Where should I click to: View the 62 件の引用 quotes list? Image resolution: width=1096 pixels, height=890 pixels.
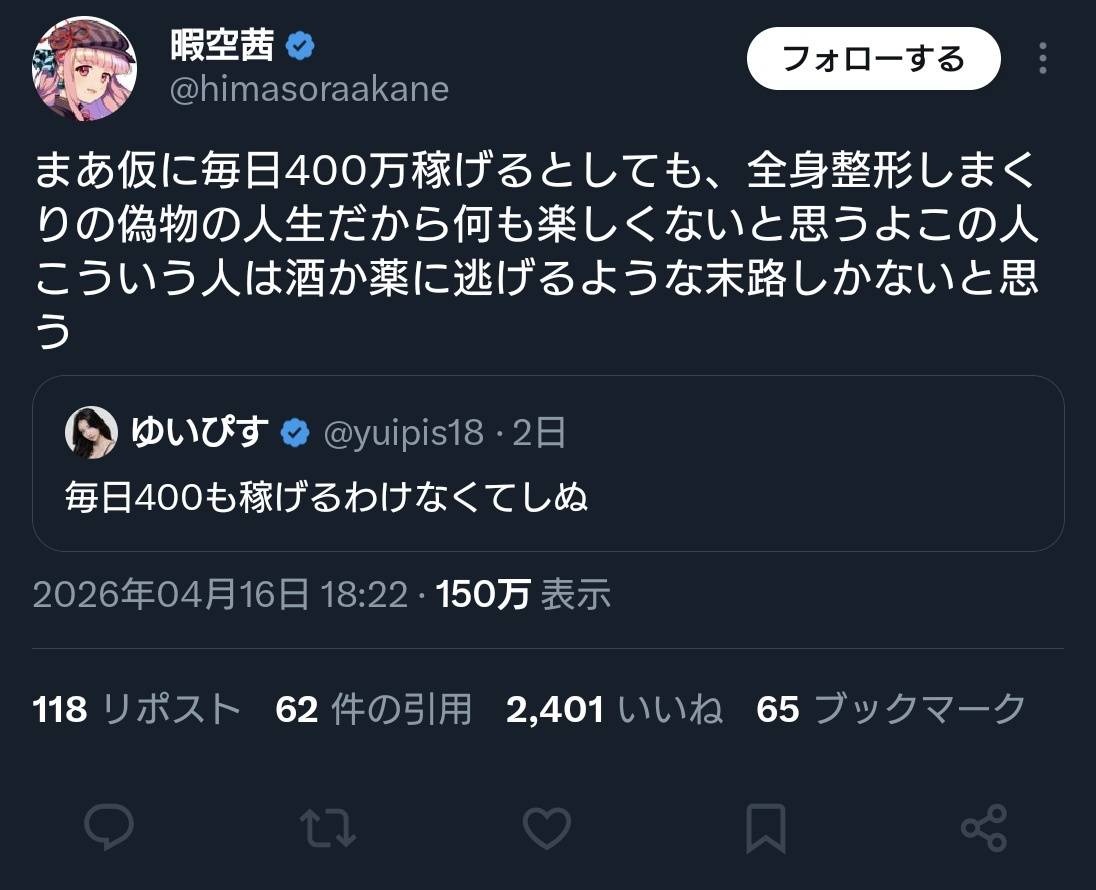(x=373, y=709)
